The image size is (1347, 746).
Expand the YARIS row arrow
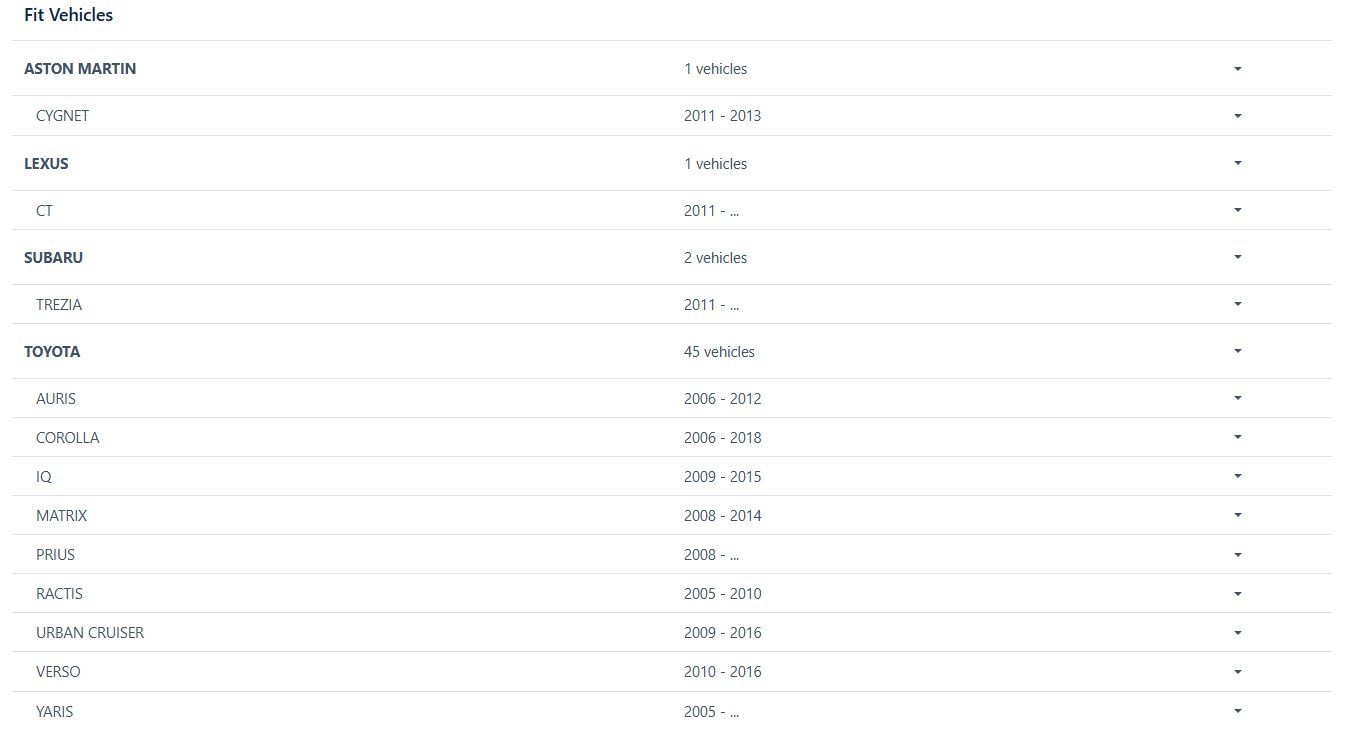pyautogui.click(x=1237, y=711)
